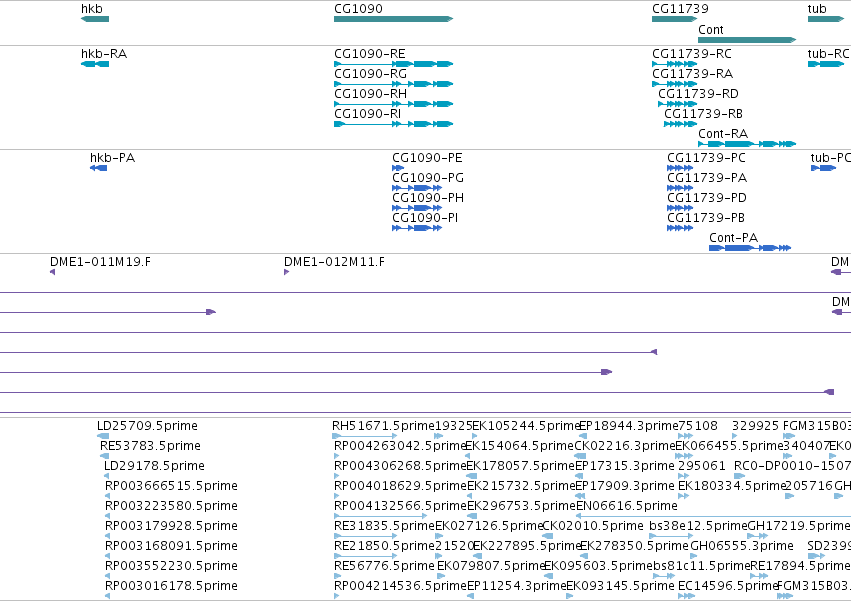Click RP003016178.5prime EST
Image resolution: width=851 pixels, height=601 pixels.
tap(107, 596)
